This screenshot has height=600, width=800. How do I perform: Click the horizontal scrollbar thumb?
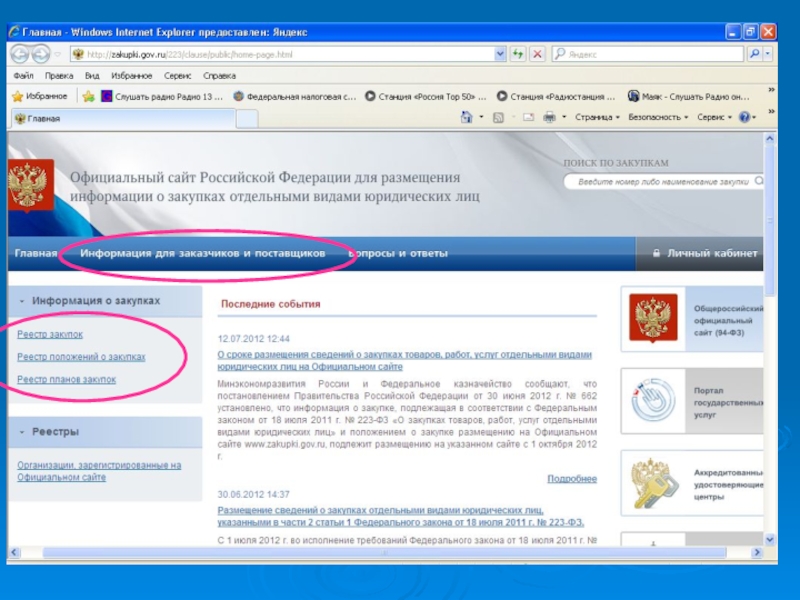(385, 553)
